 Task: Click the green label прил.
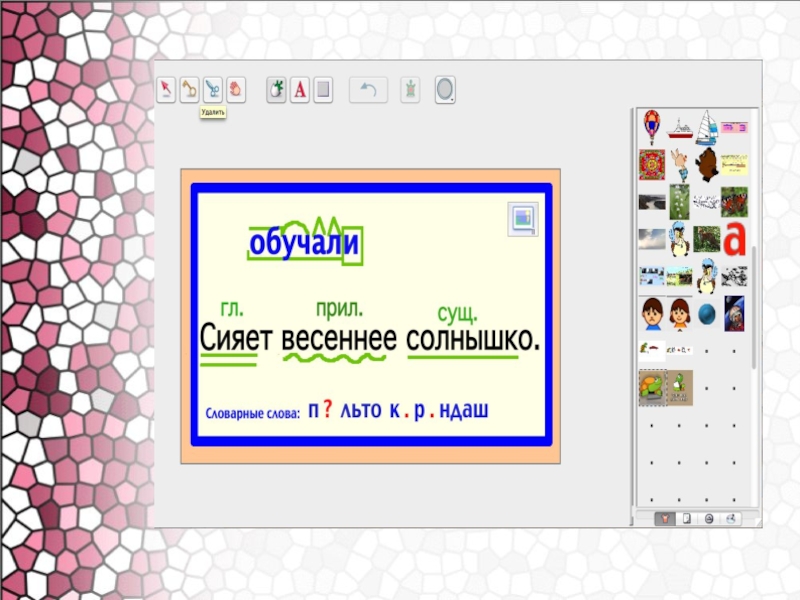pos(339,309)
